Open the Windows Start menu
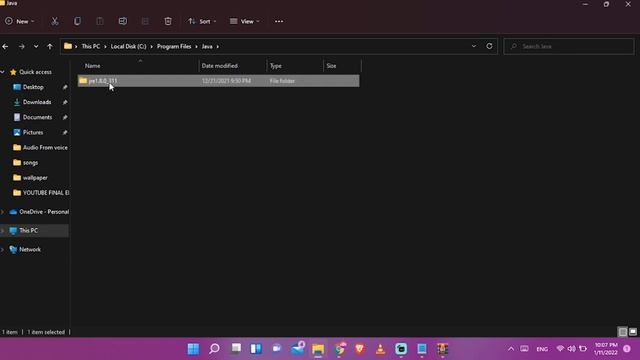Image resolution: width=640 pixels, height=360 pixels. coord(193,349)
